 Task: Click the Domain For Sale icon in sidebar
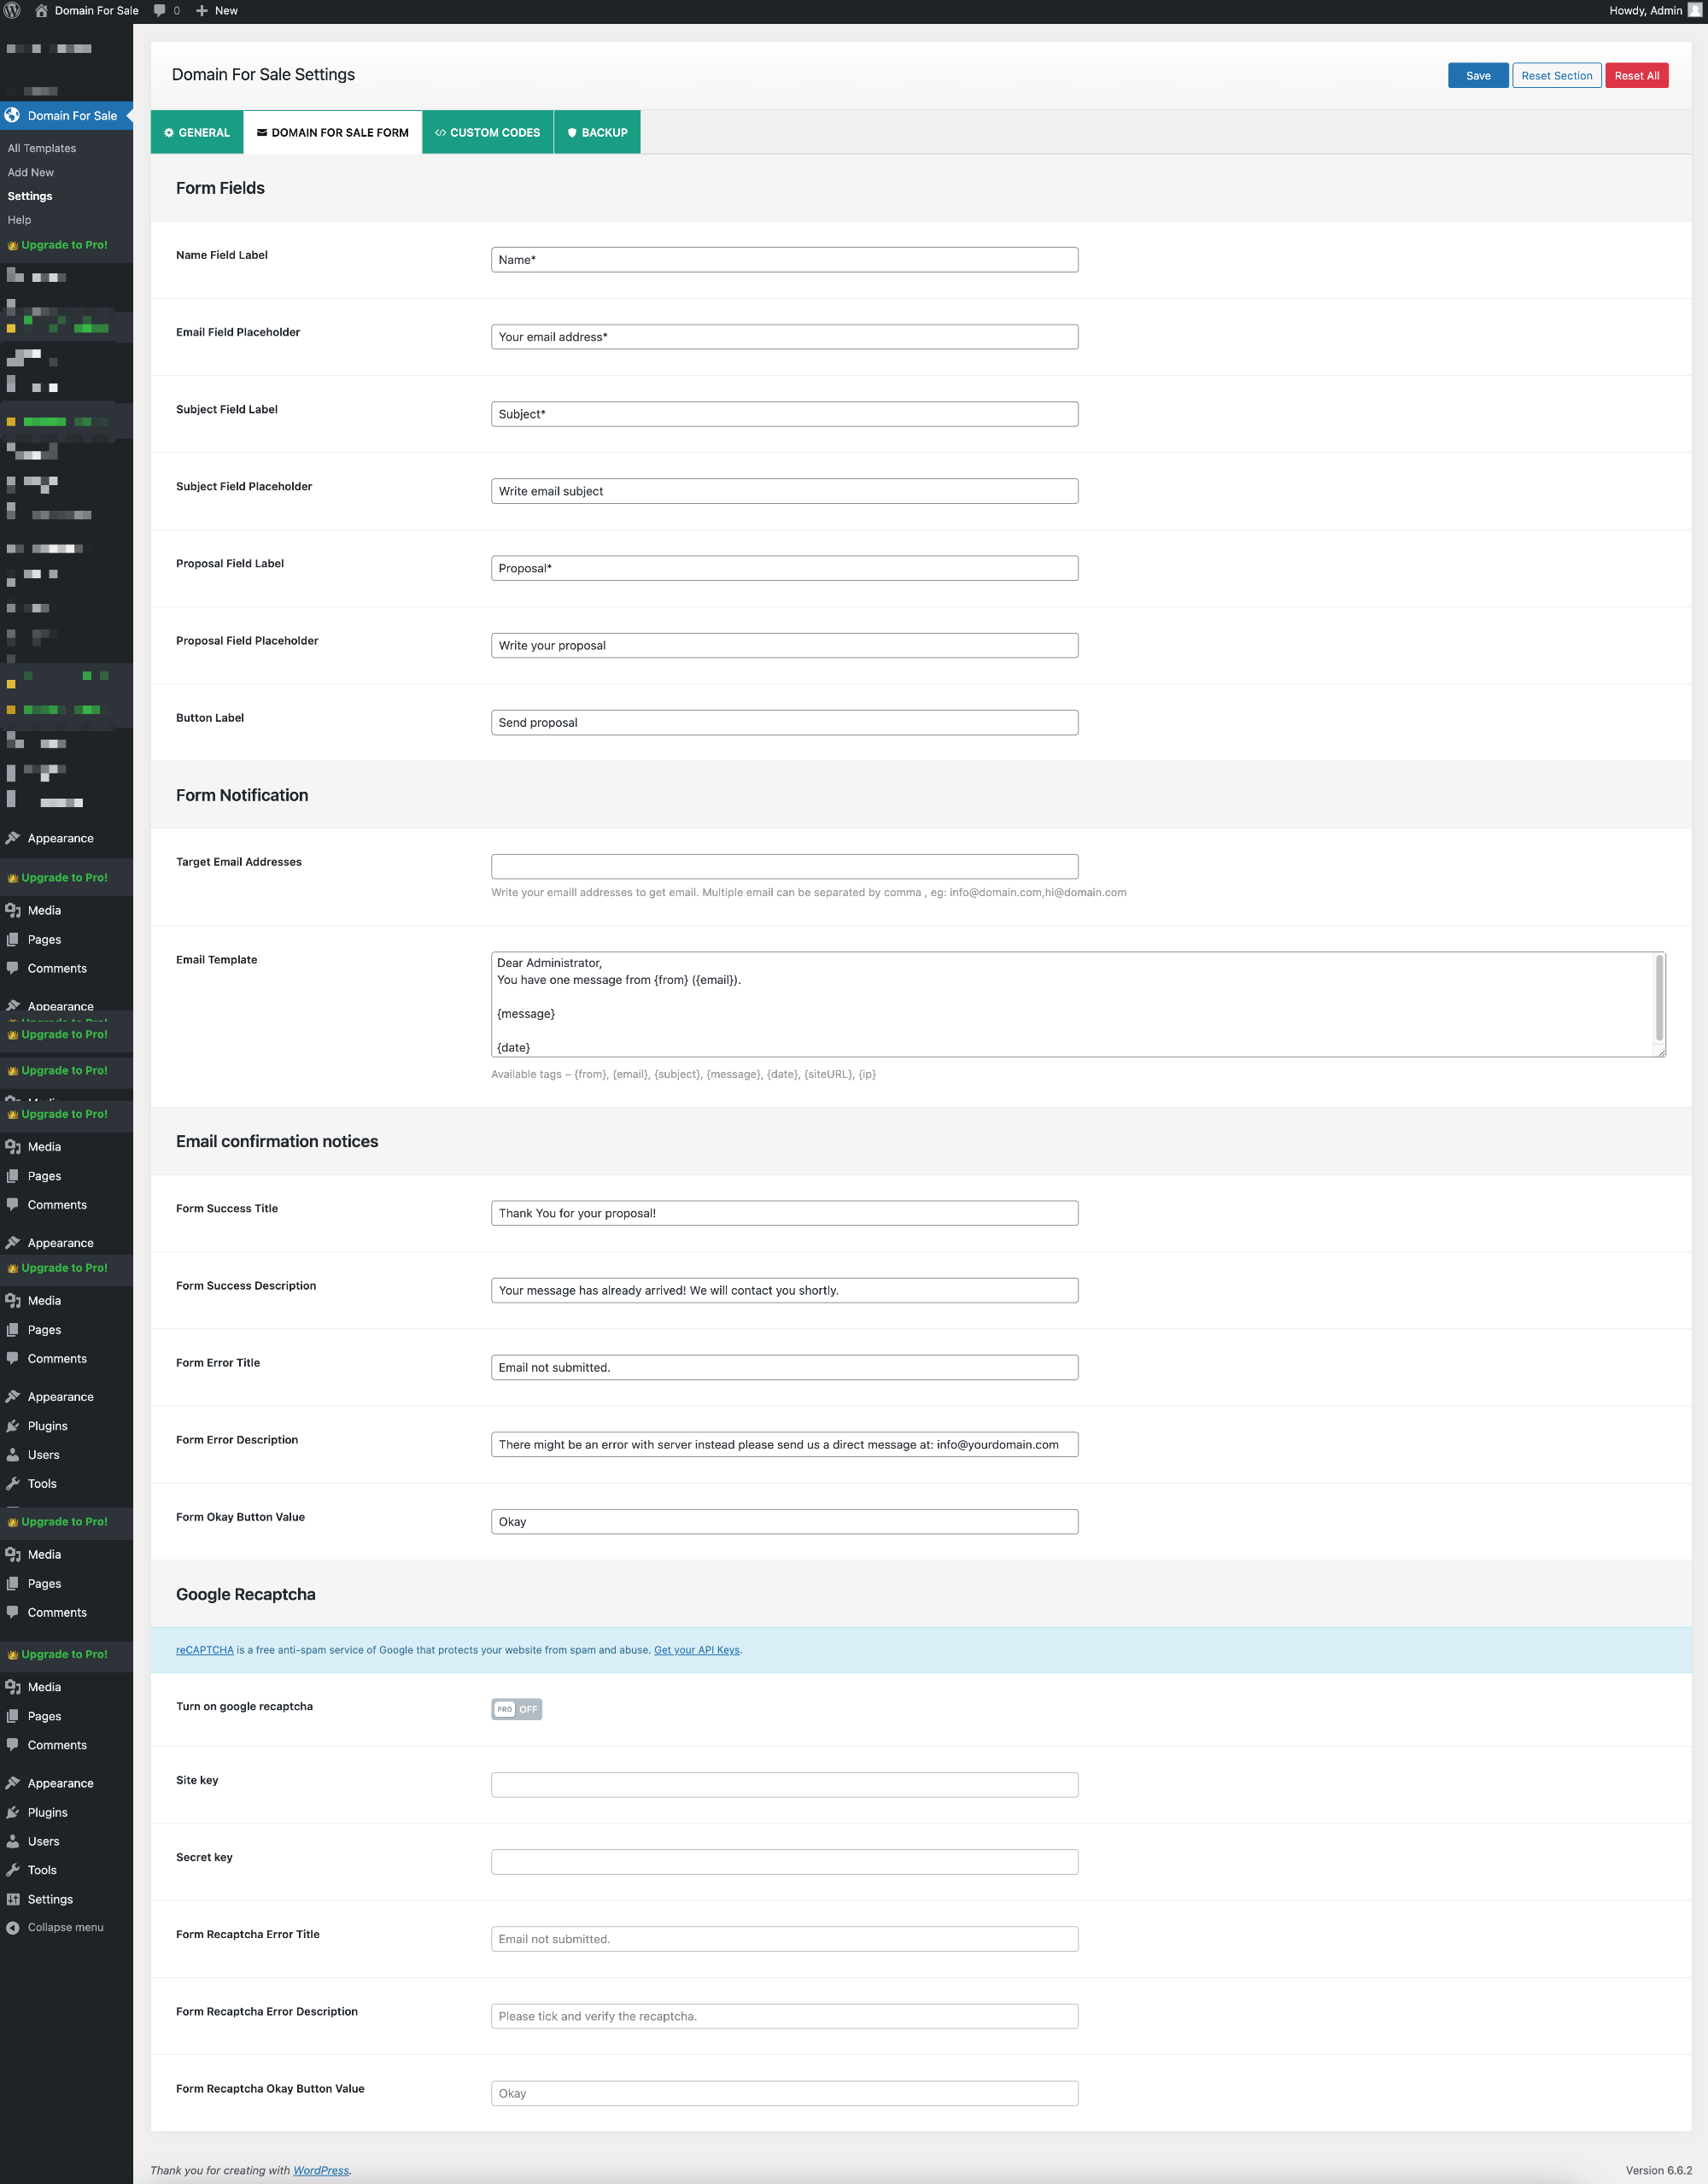(x=15, y=114)
